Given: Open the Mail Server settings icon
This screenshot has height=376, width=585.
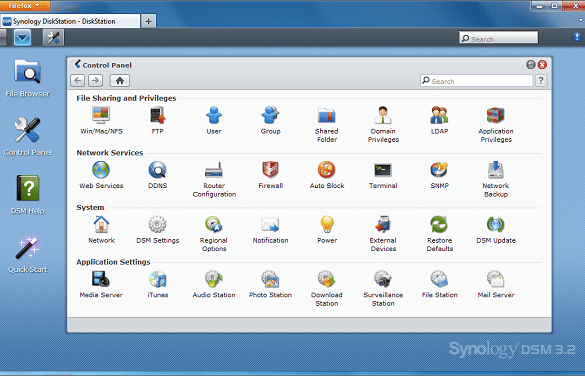Looking at the screenshot, I should [x=496, y=279].
